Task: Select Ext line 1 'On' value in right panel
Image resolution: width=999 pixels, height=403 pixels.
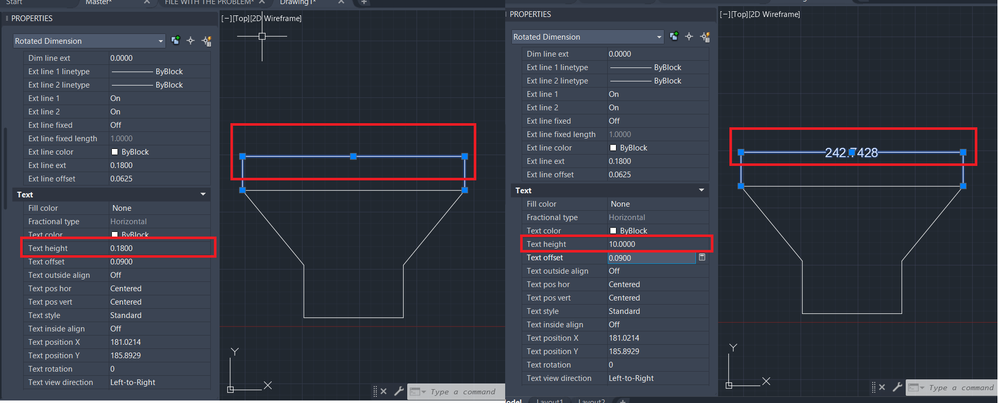Action: (x=614, y=94)
